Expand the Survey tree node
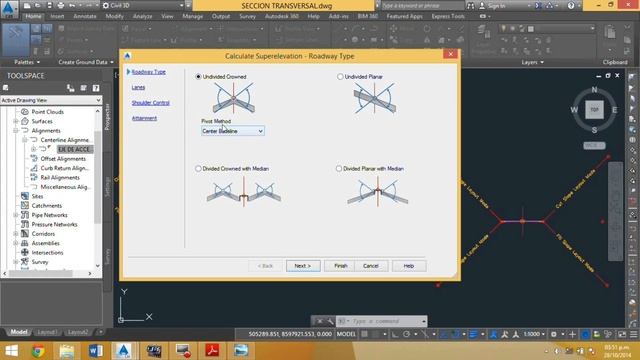 point(16,262)
